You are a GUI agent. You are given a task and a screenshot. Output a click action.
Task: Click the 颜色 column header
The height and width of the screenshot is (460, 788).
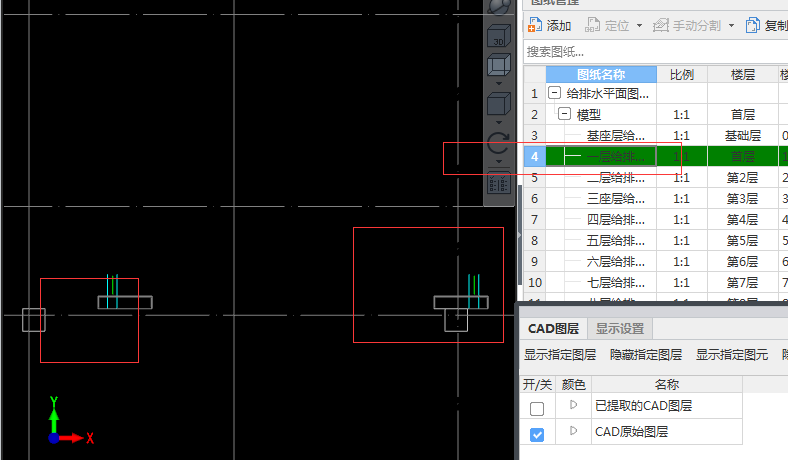click(573, 385)
